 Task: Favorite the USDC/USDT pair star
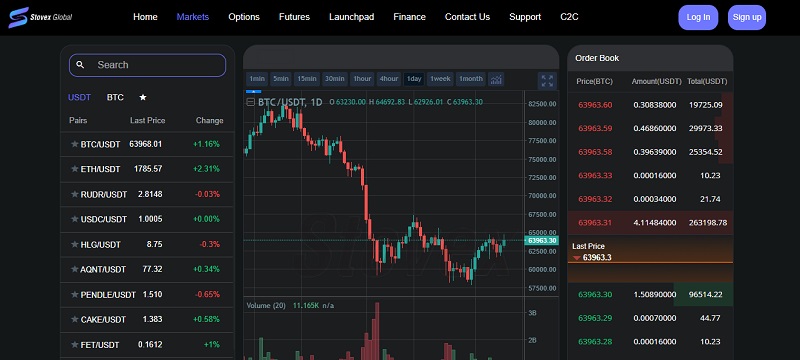[x=74, y=219]
